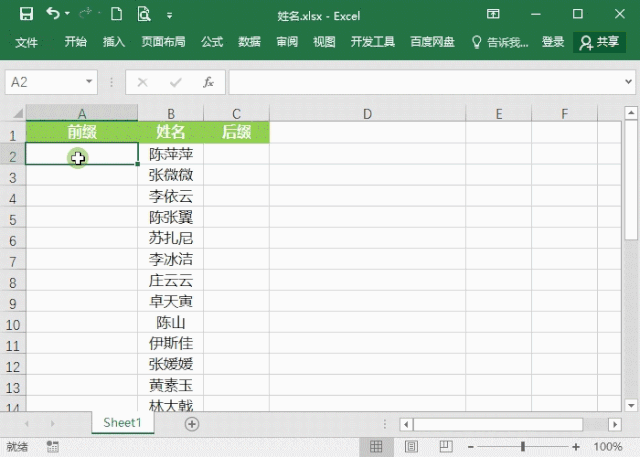Click the Cancel X icon in formula bar
Screen dimensions: 640x457
[142, 82]
